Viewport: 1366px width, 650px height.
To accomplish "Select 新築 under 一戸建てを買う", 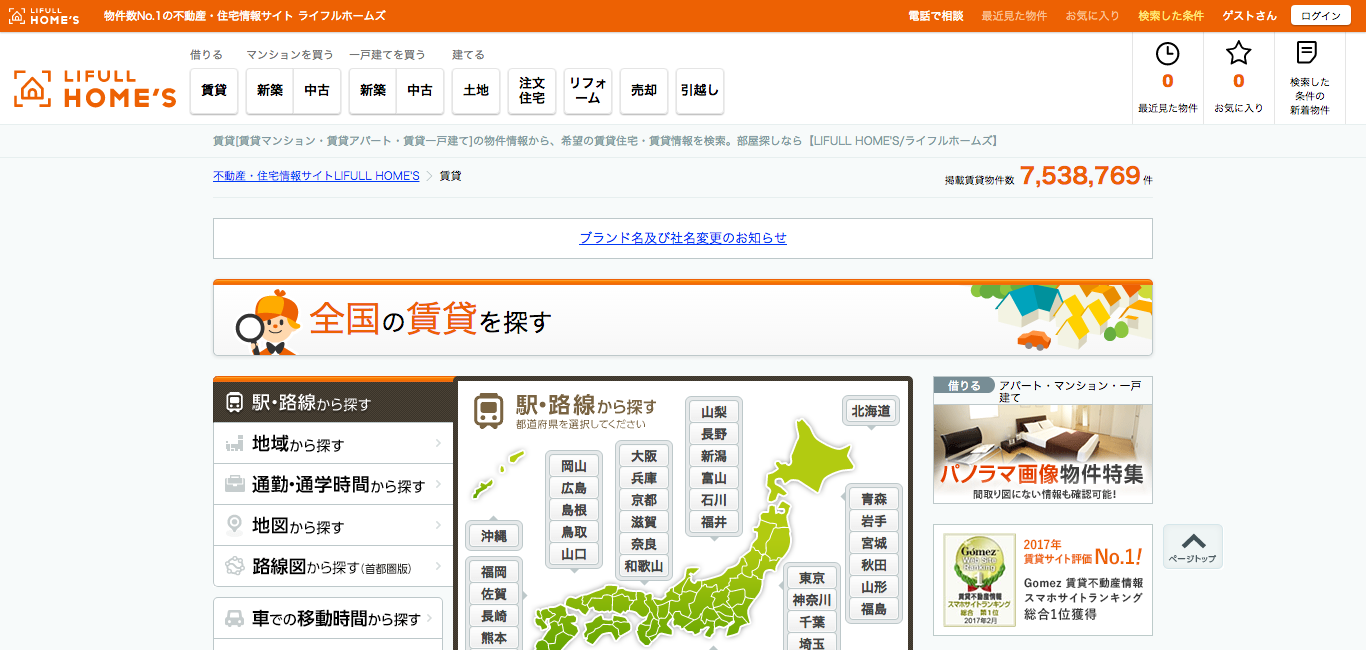I will tap(373, 90).
